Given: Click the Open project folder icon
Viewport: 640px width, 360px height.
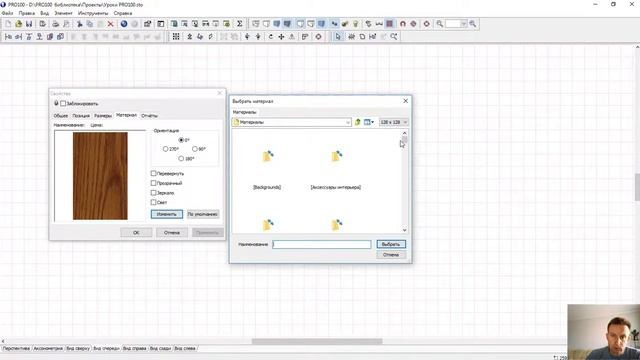Looking at the screenshot, I should 18,24.
